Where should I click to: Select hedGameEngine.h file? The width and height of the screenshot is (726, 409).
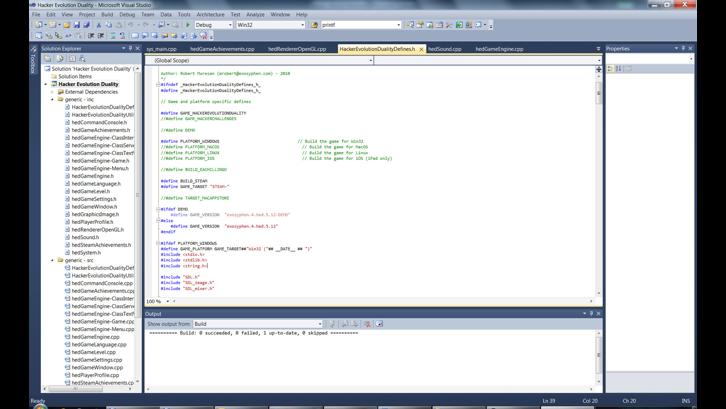92,176
